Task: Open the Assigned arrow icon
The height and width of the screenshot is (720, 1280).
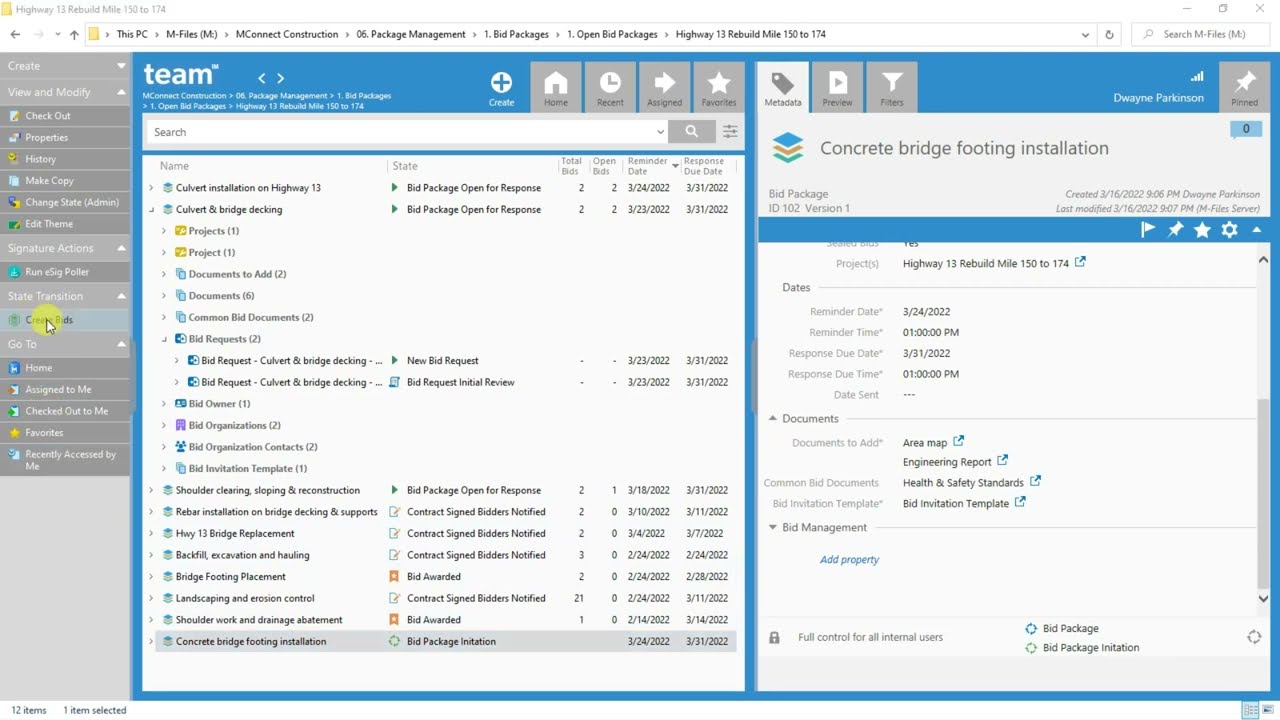Action: [x=664, y=84]
